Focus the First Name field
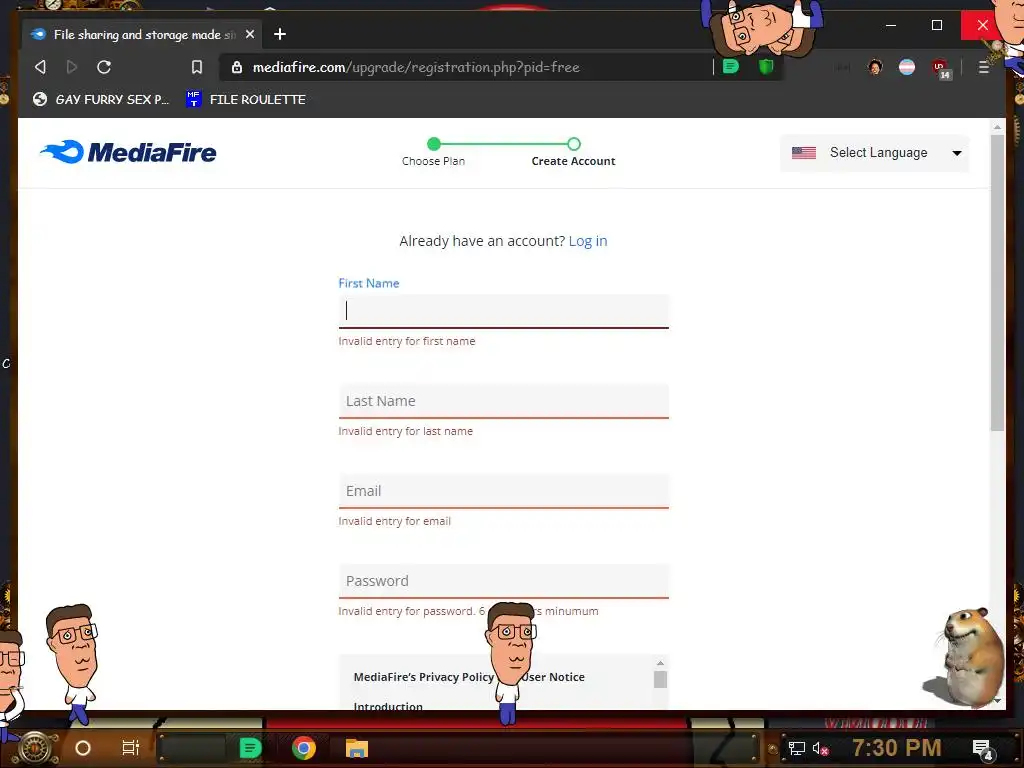 tap(504, 311)
